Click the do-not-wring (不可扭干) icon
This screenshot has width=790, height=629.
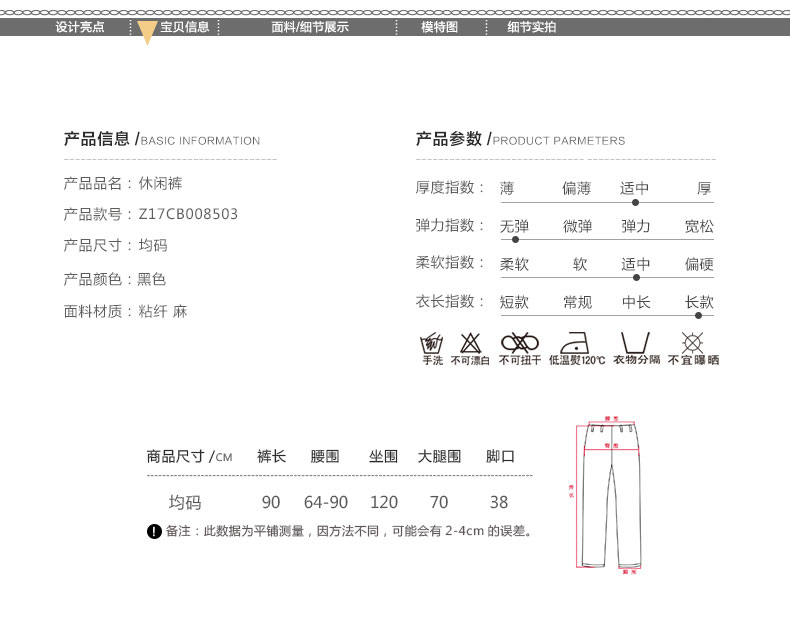point(519,342)
